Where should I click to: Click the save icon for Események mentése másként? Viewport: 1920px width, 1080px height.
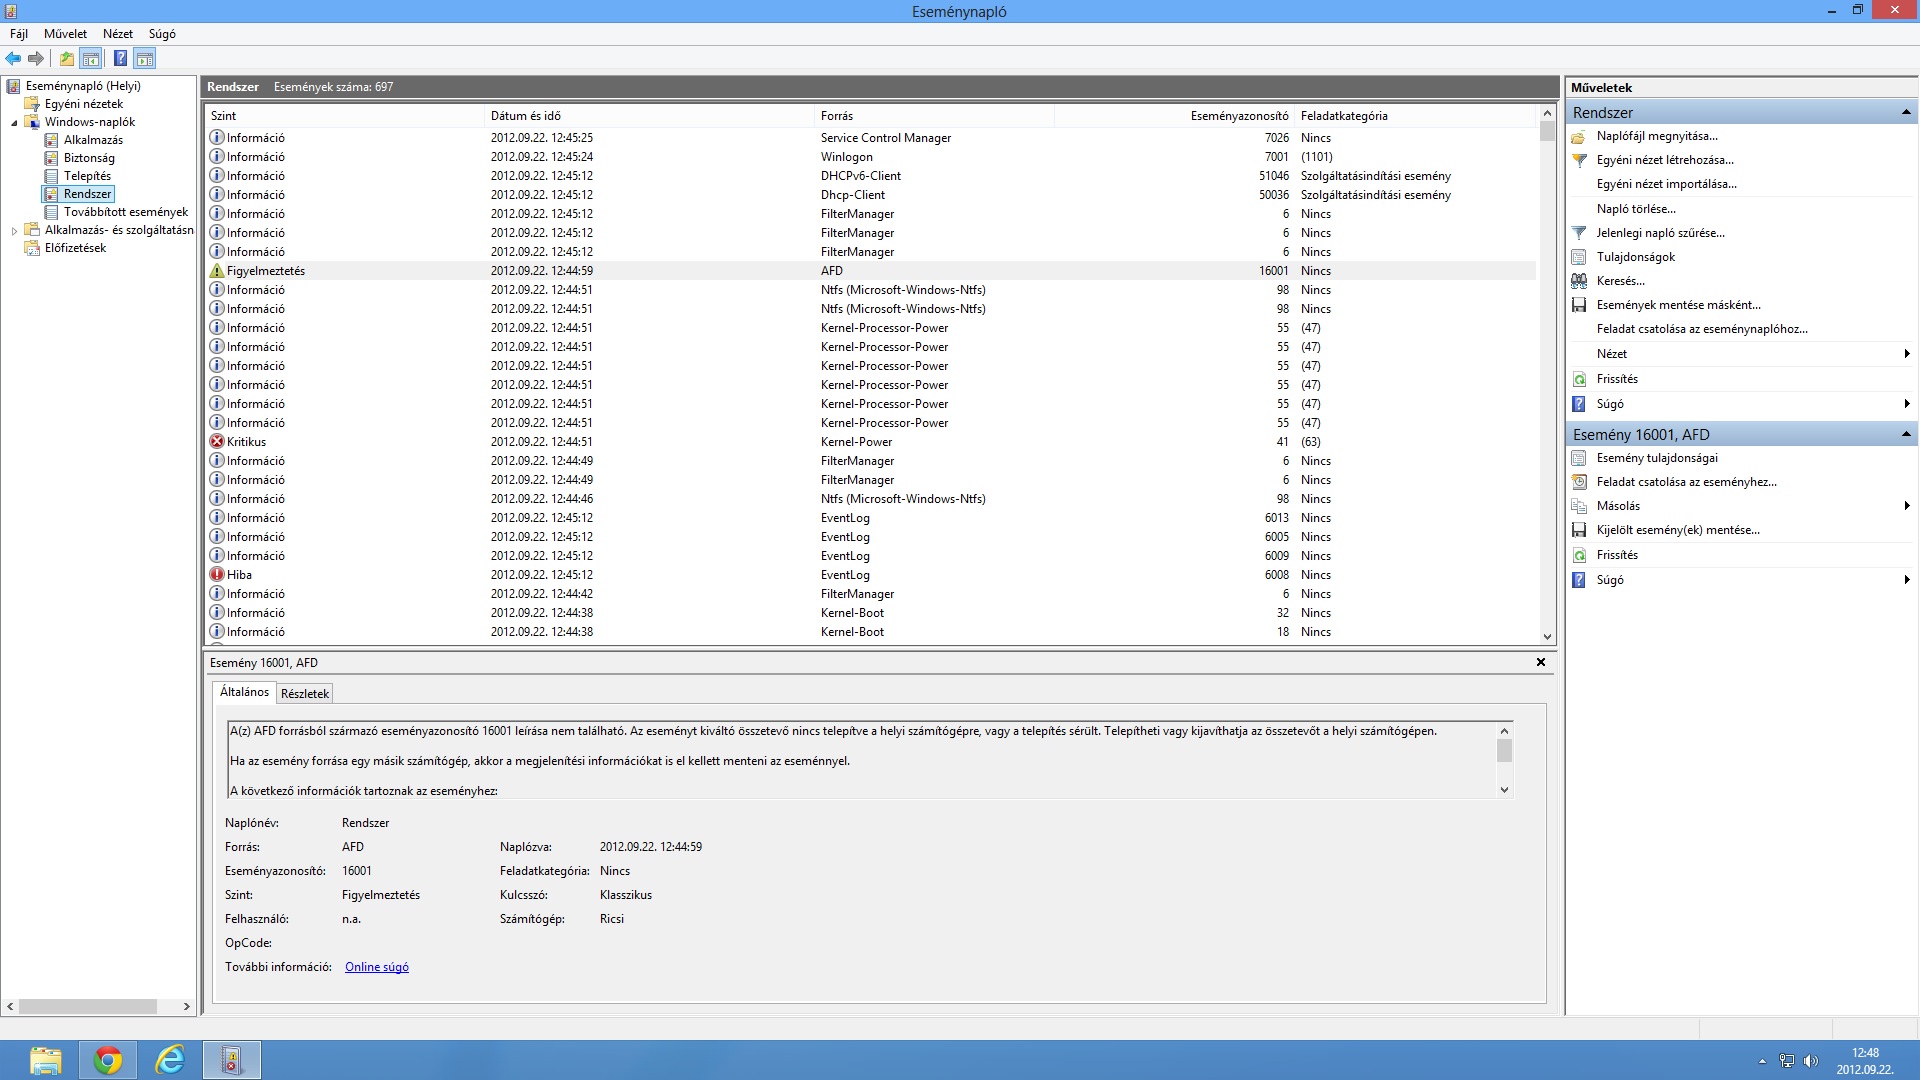coord(1579,305)
